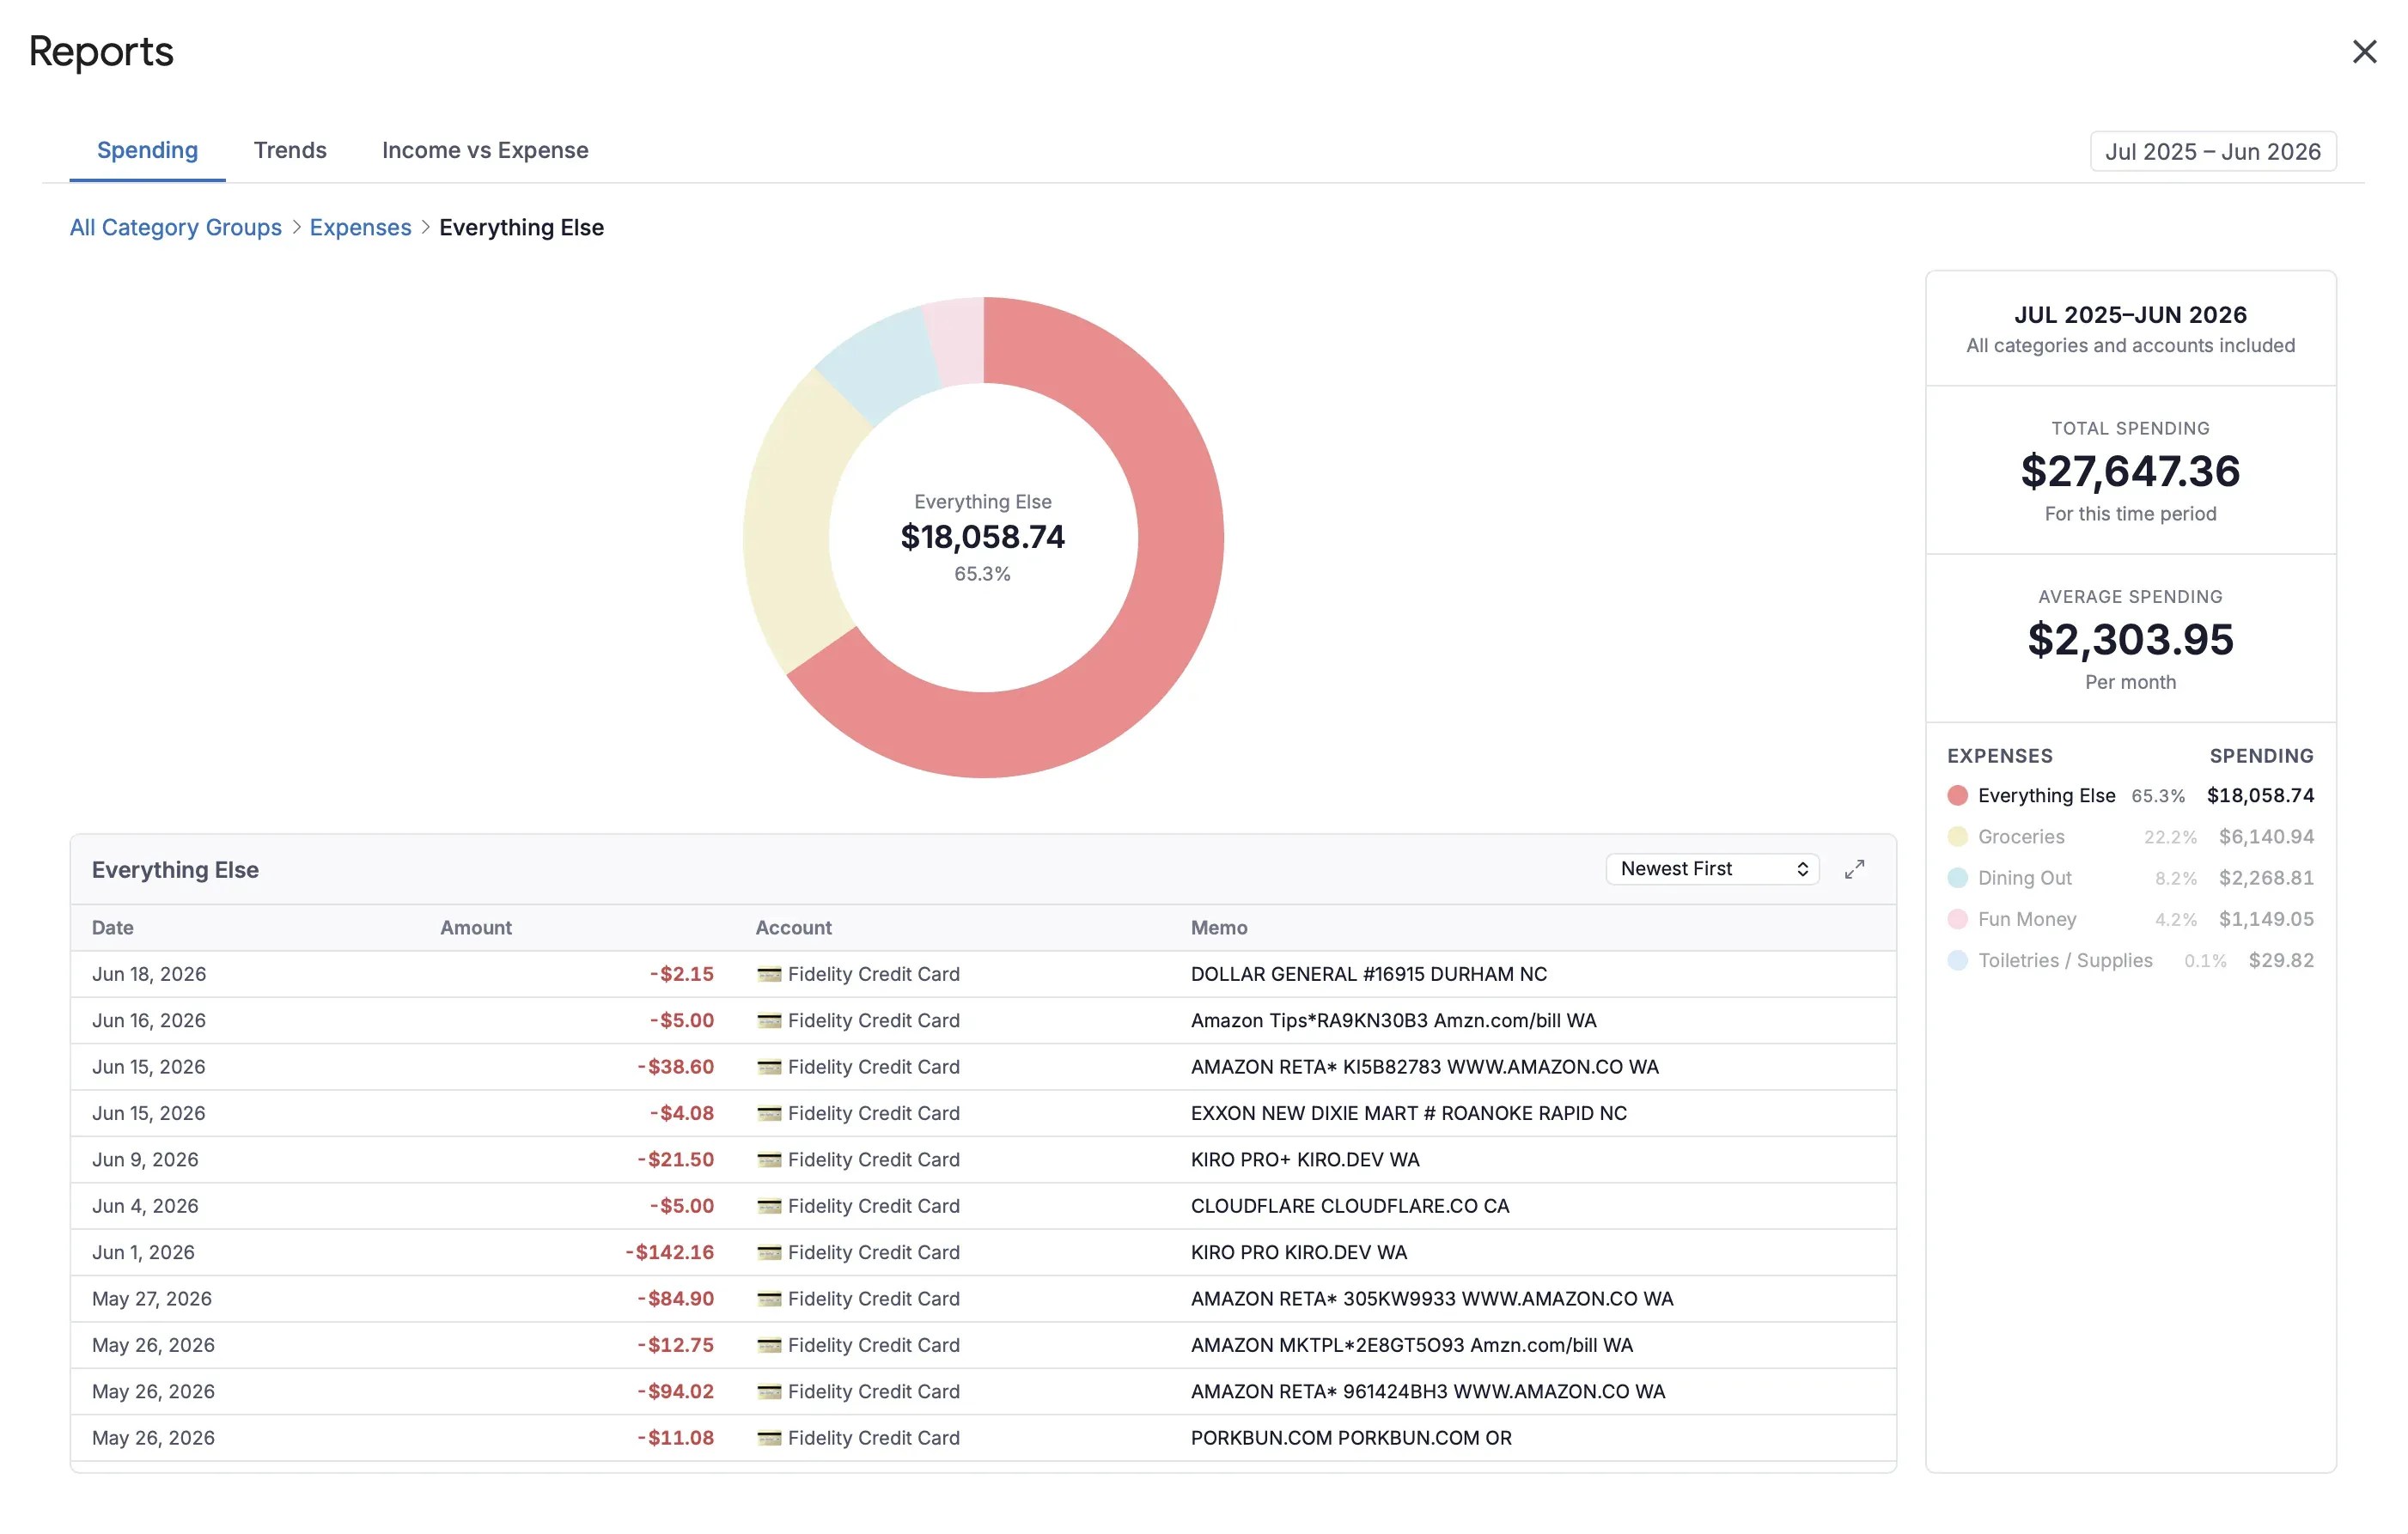Switch to the Spending tab

tap(147, 150)
